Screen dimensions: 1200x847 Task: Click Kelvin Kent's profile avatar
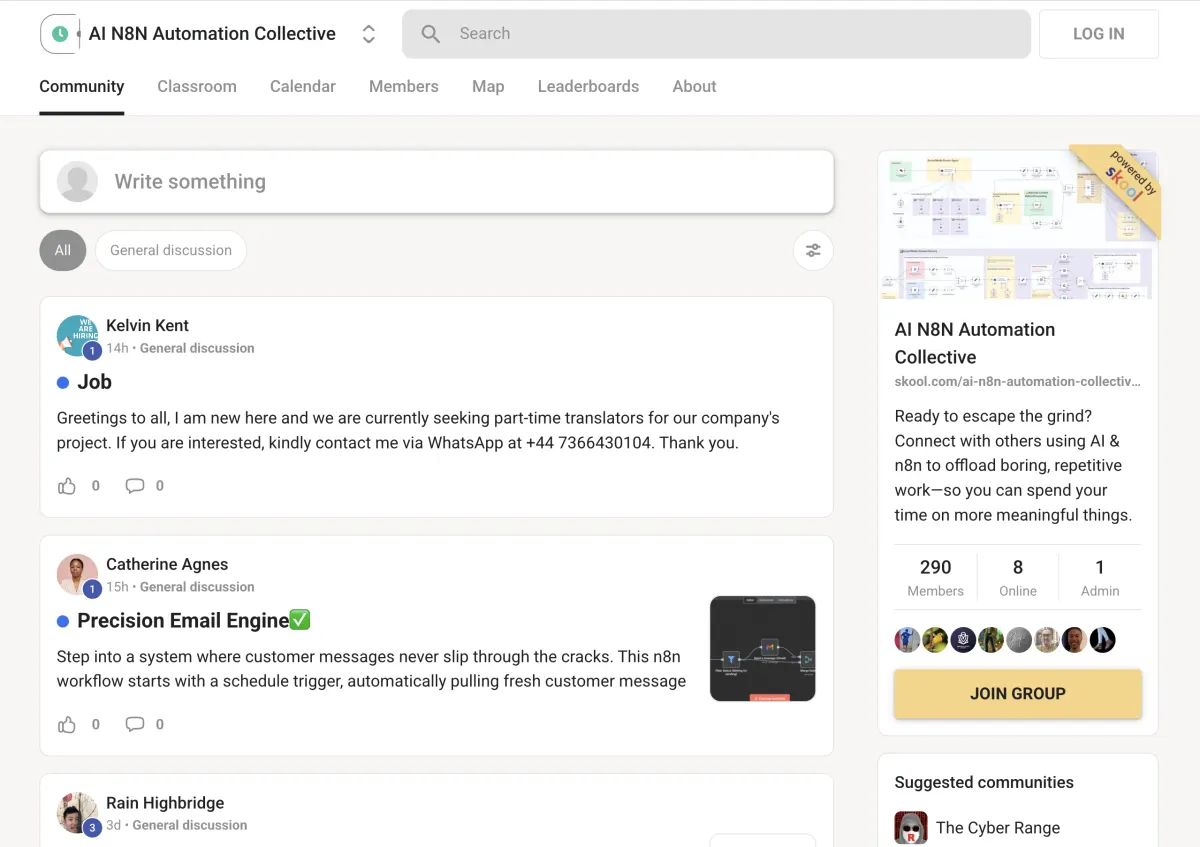[77, 336]
